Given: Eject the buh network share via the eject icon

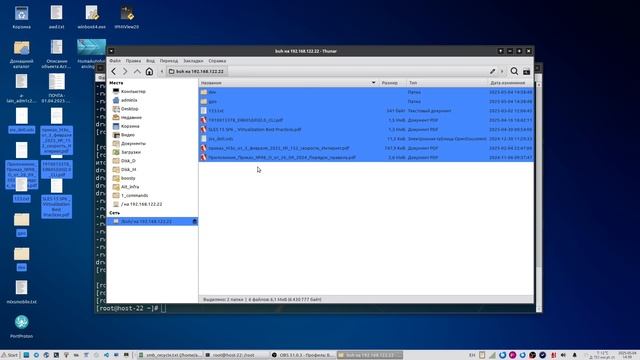Looking at the screenshot, I should tap(195, 221).
